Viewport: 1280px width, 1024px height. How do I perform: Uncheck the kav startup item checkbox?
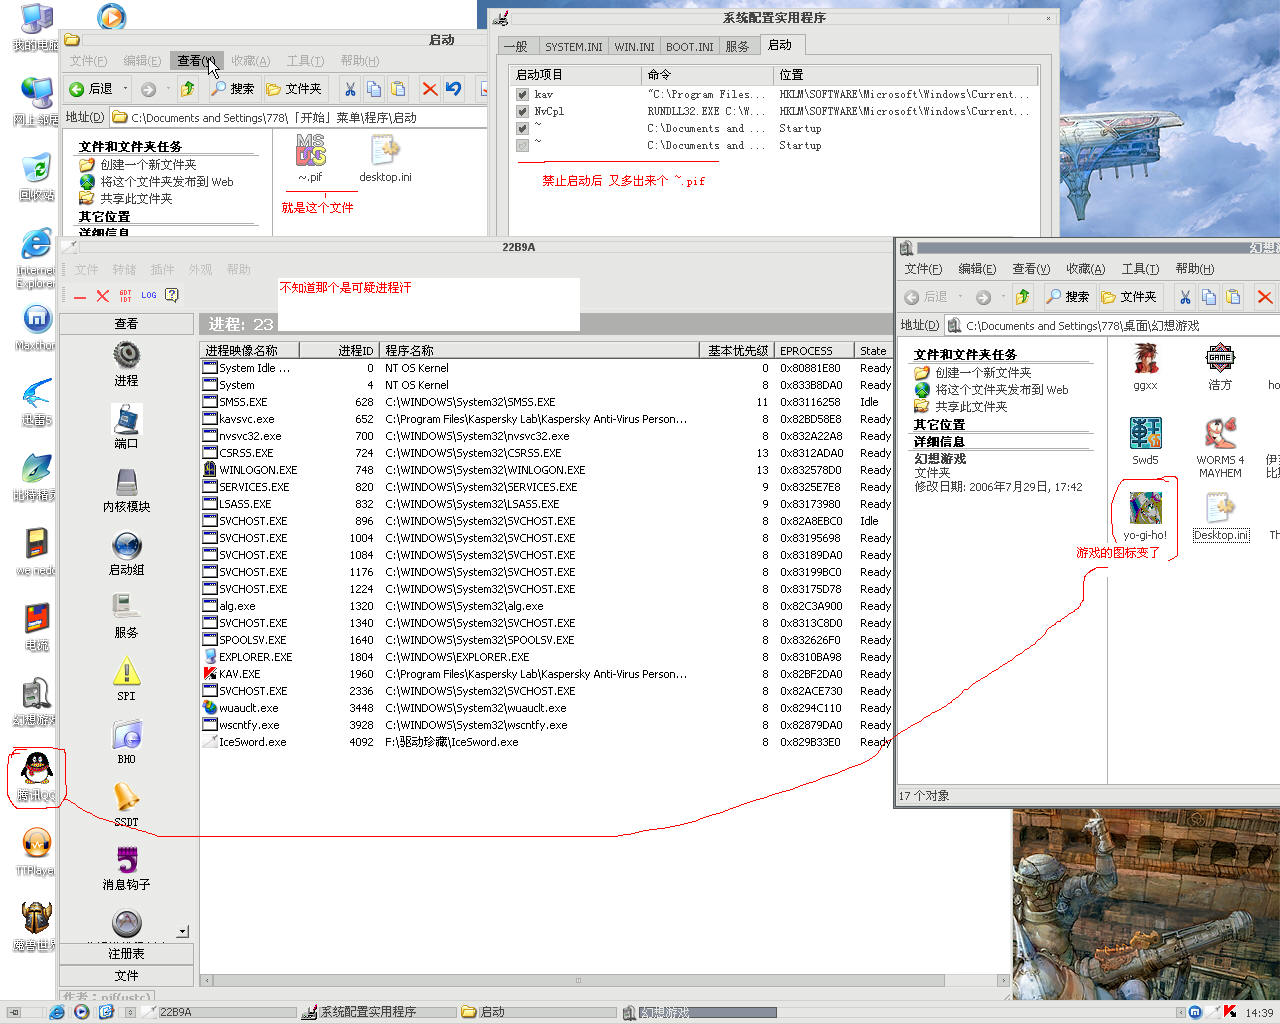coord(522,95)
